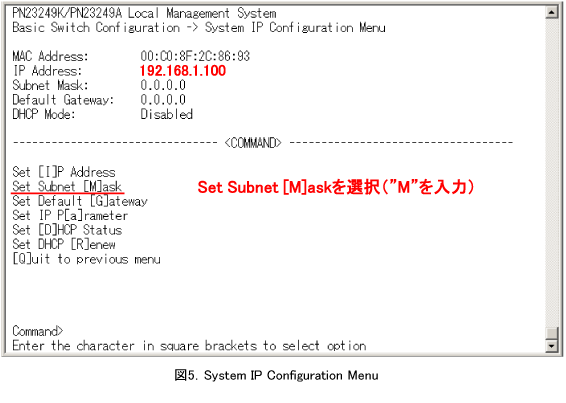
Task: Click the Default Gateway value 0.0.0.0
Action: pyautogui.click(x=163, y=100)
